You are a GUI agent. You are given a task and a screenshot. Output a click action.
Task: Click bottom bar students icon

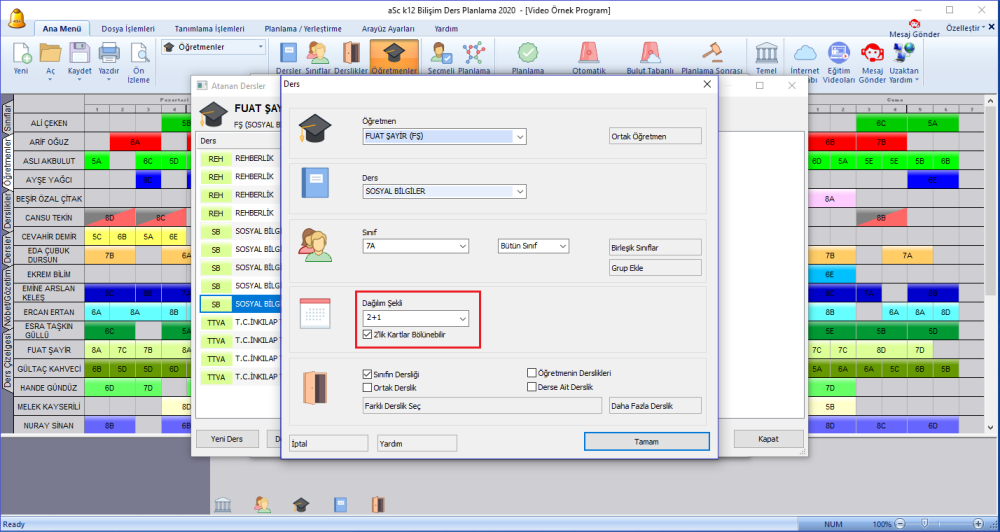tap(261, 505)
